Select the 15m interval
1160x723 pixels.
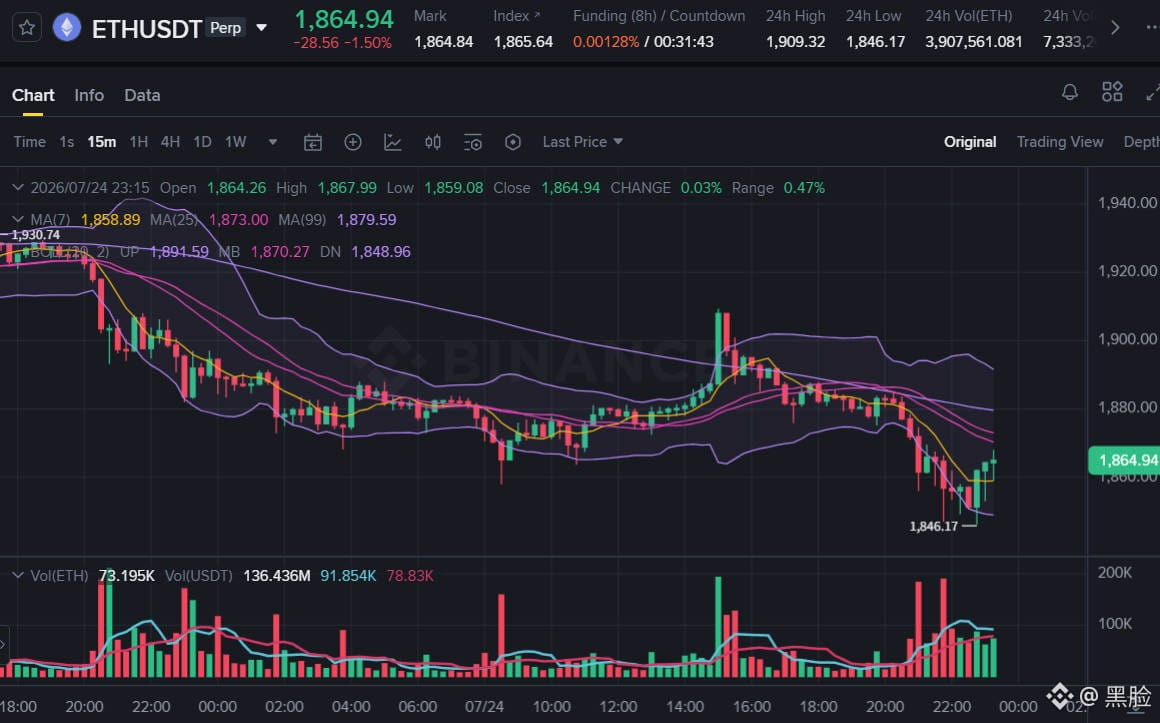point(101,141)
